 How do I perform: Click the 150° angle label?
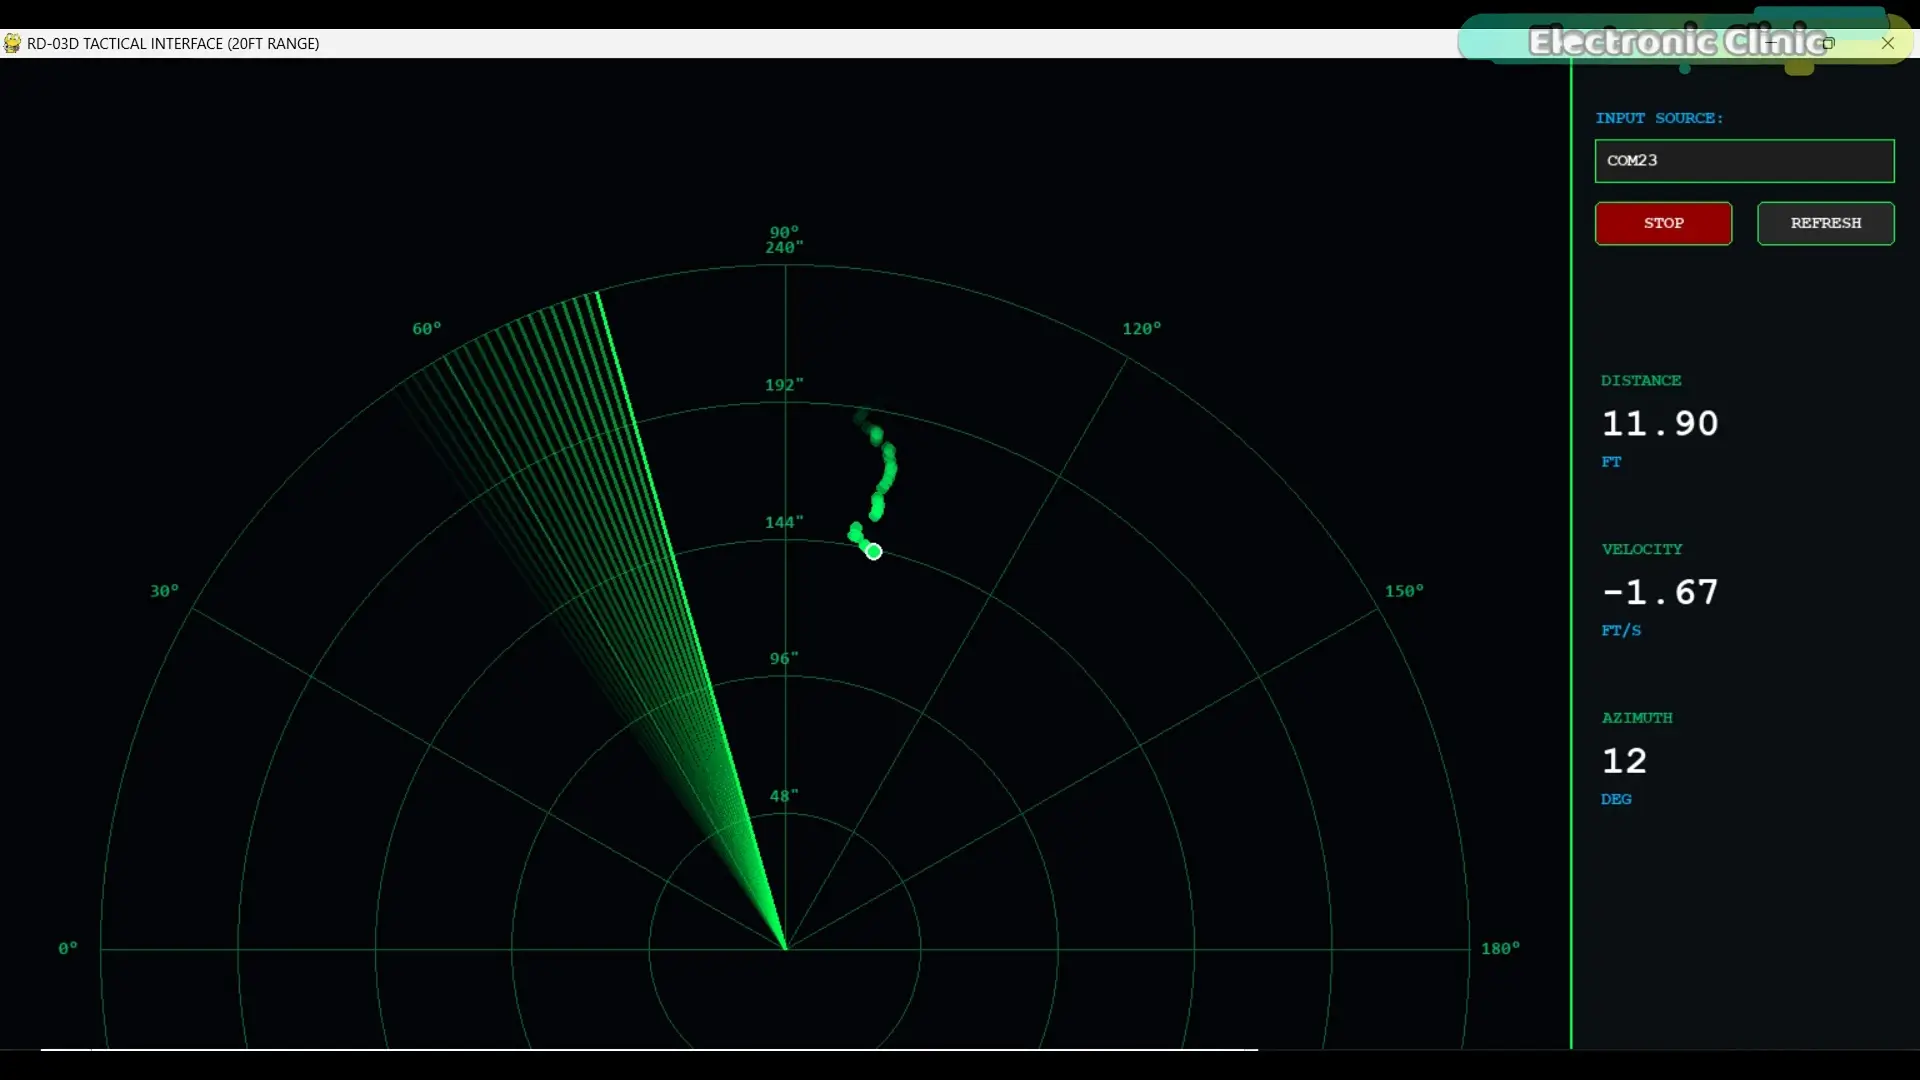tap(1404, 591)
